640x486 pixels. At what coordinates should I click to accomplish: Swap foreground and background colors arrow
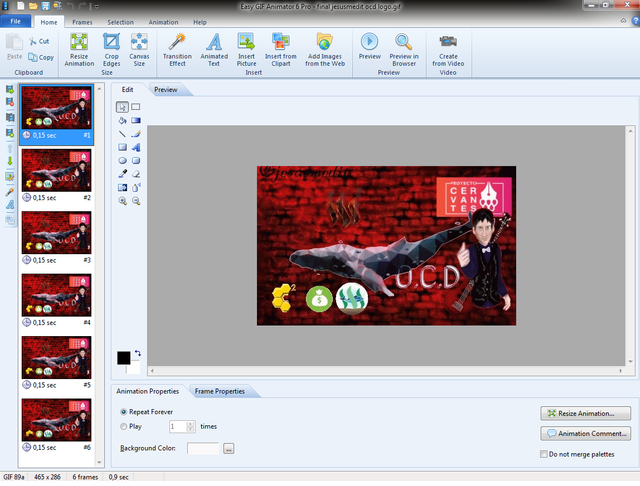(x=138, y=353)
